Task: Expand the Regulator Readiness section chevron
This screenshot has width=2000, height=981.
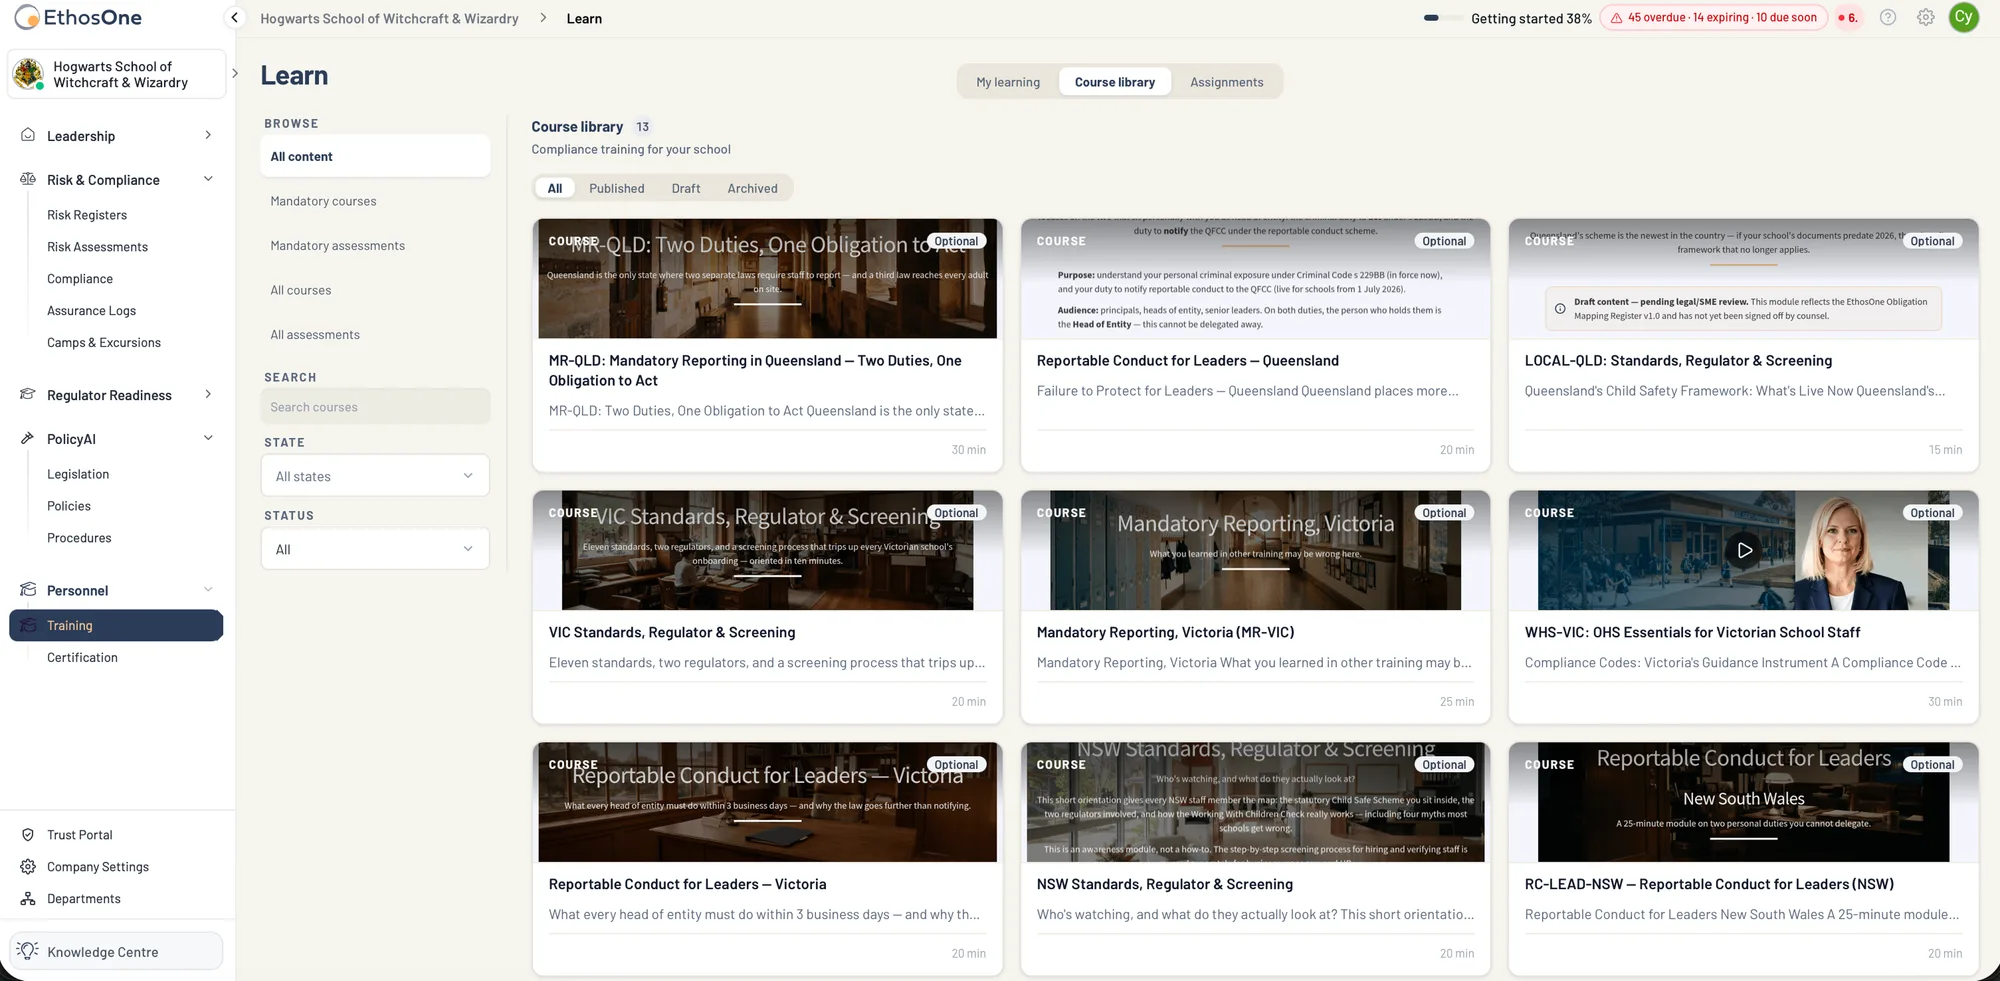Action: point(208,394)
